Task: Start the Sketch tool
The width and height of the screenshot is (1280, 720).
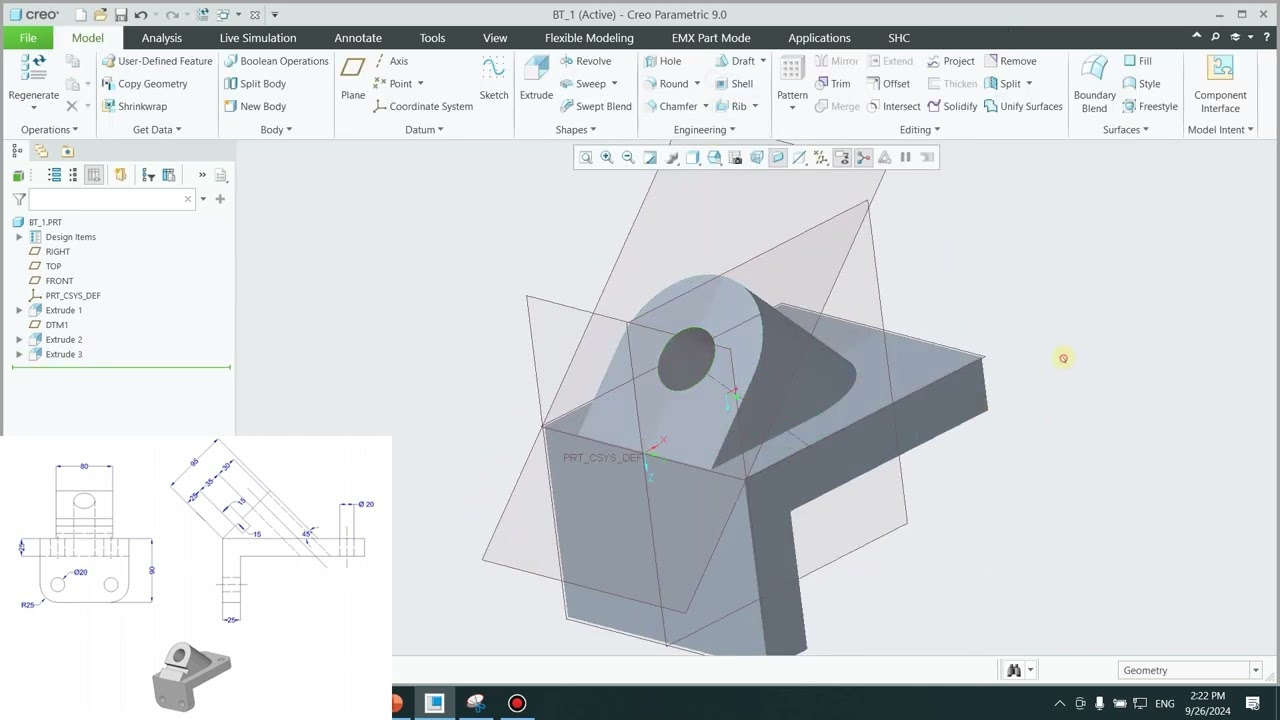Action: point(494,78)
